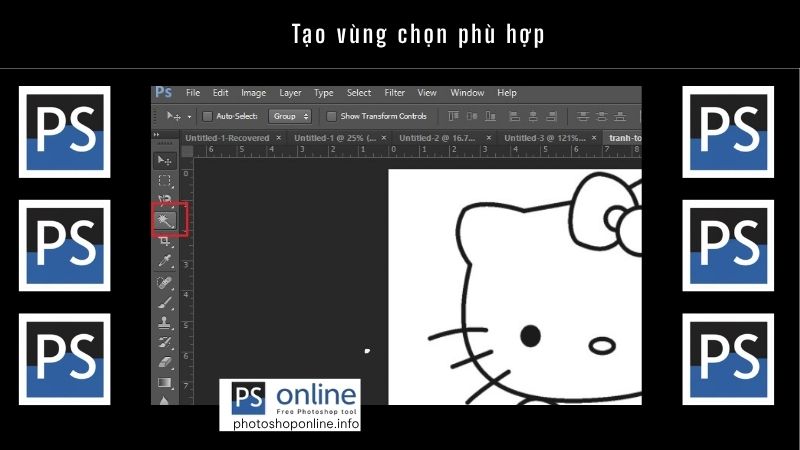800x450 pixels.
Task: Open the Edit menu
Action: point(220,93)
